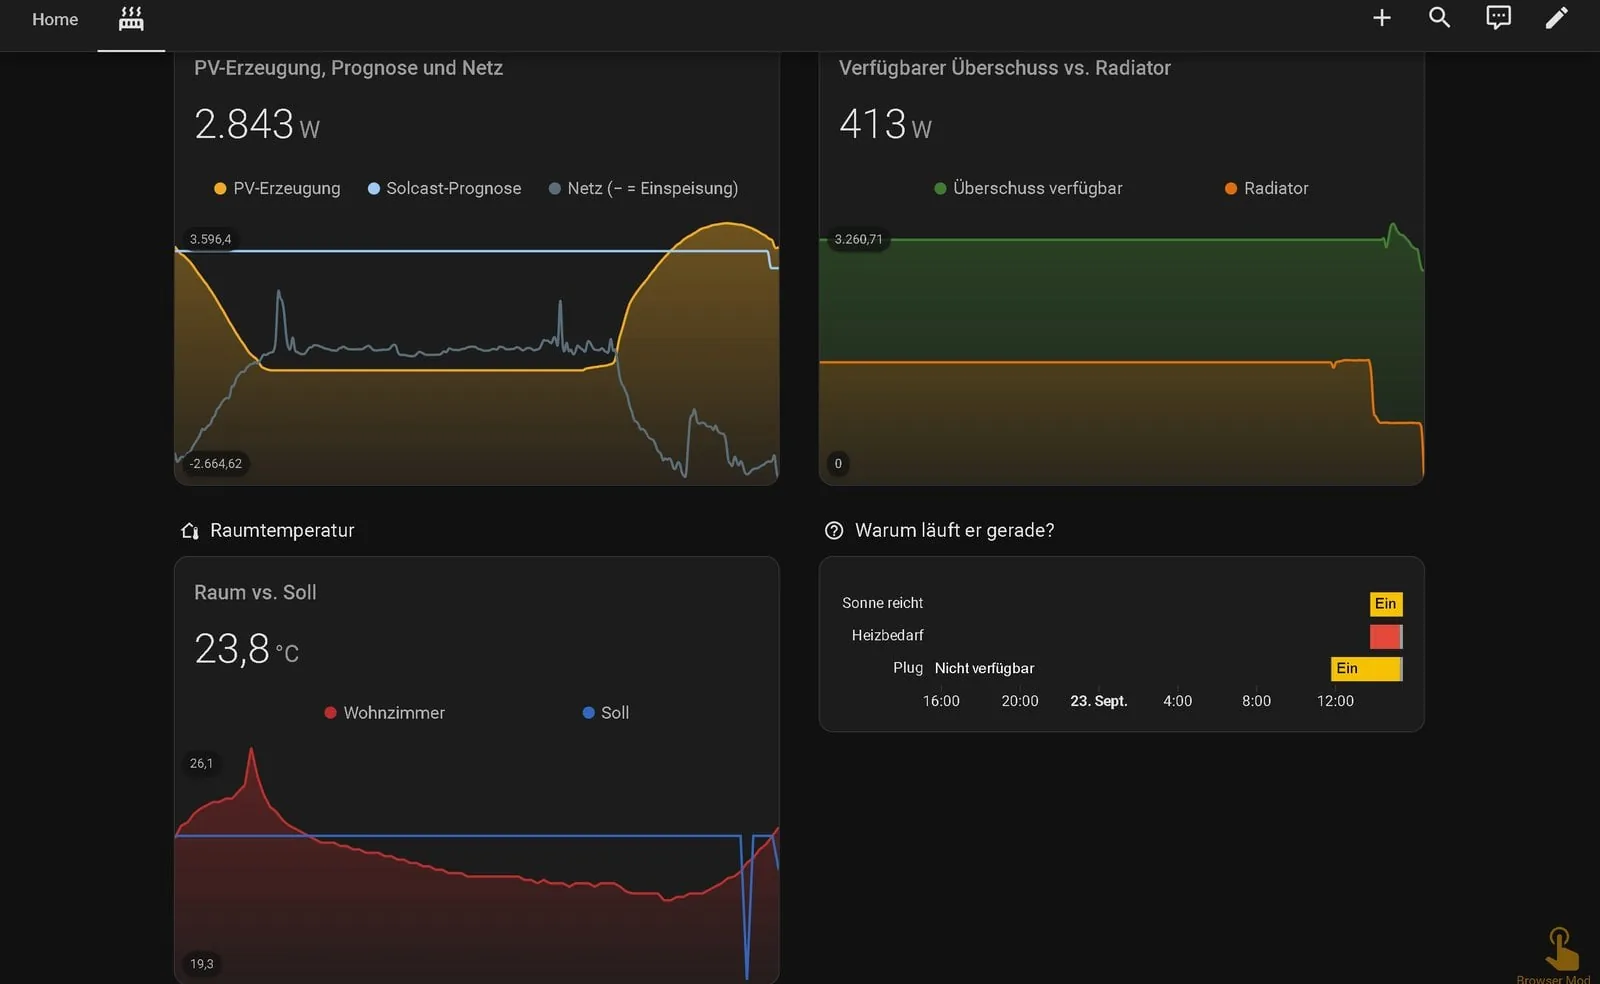Click the Raumtemperatur section heading
1600x984 pixels.
point(282,531)
